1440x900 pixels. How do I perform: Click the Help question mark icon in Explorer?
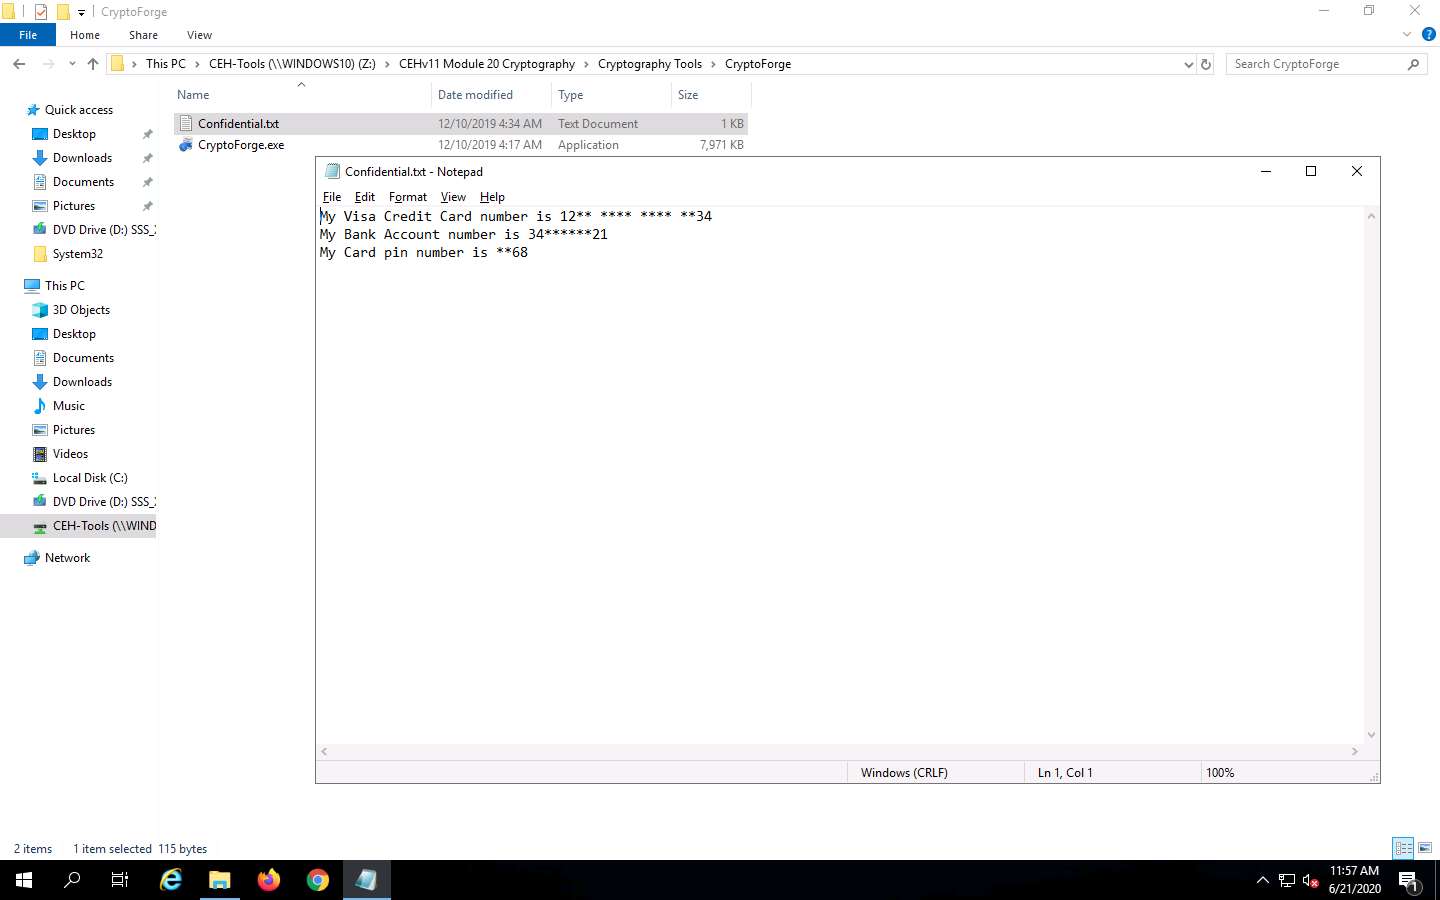(x=1429, y=34)
